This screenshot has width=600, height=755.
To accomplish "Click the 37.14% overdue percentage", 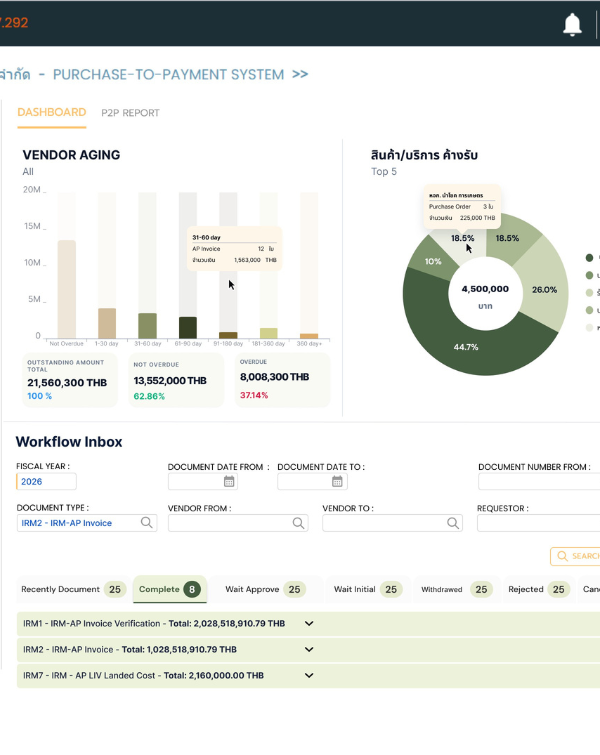I will (x=254, y=395).
